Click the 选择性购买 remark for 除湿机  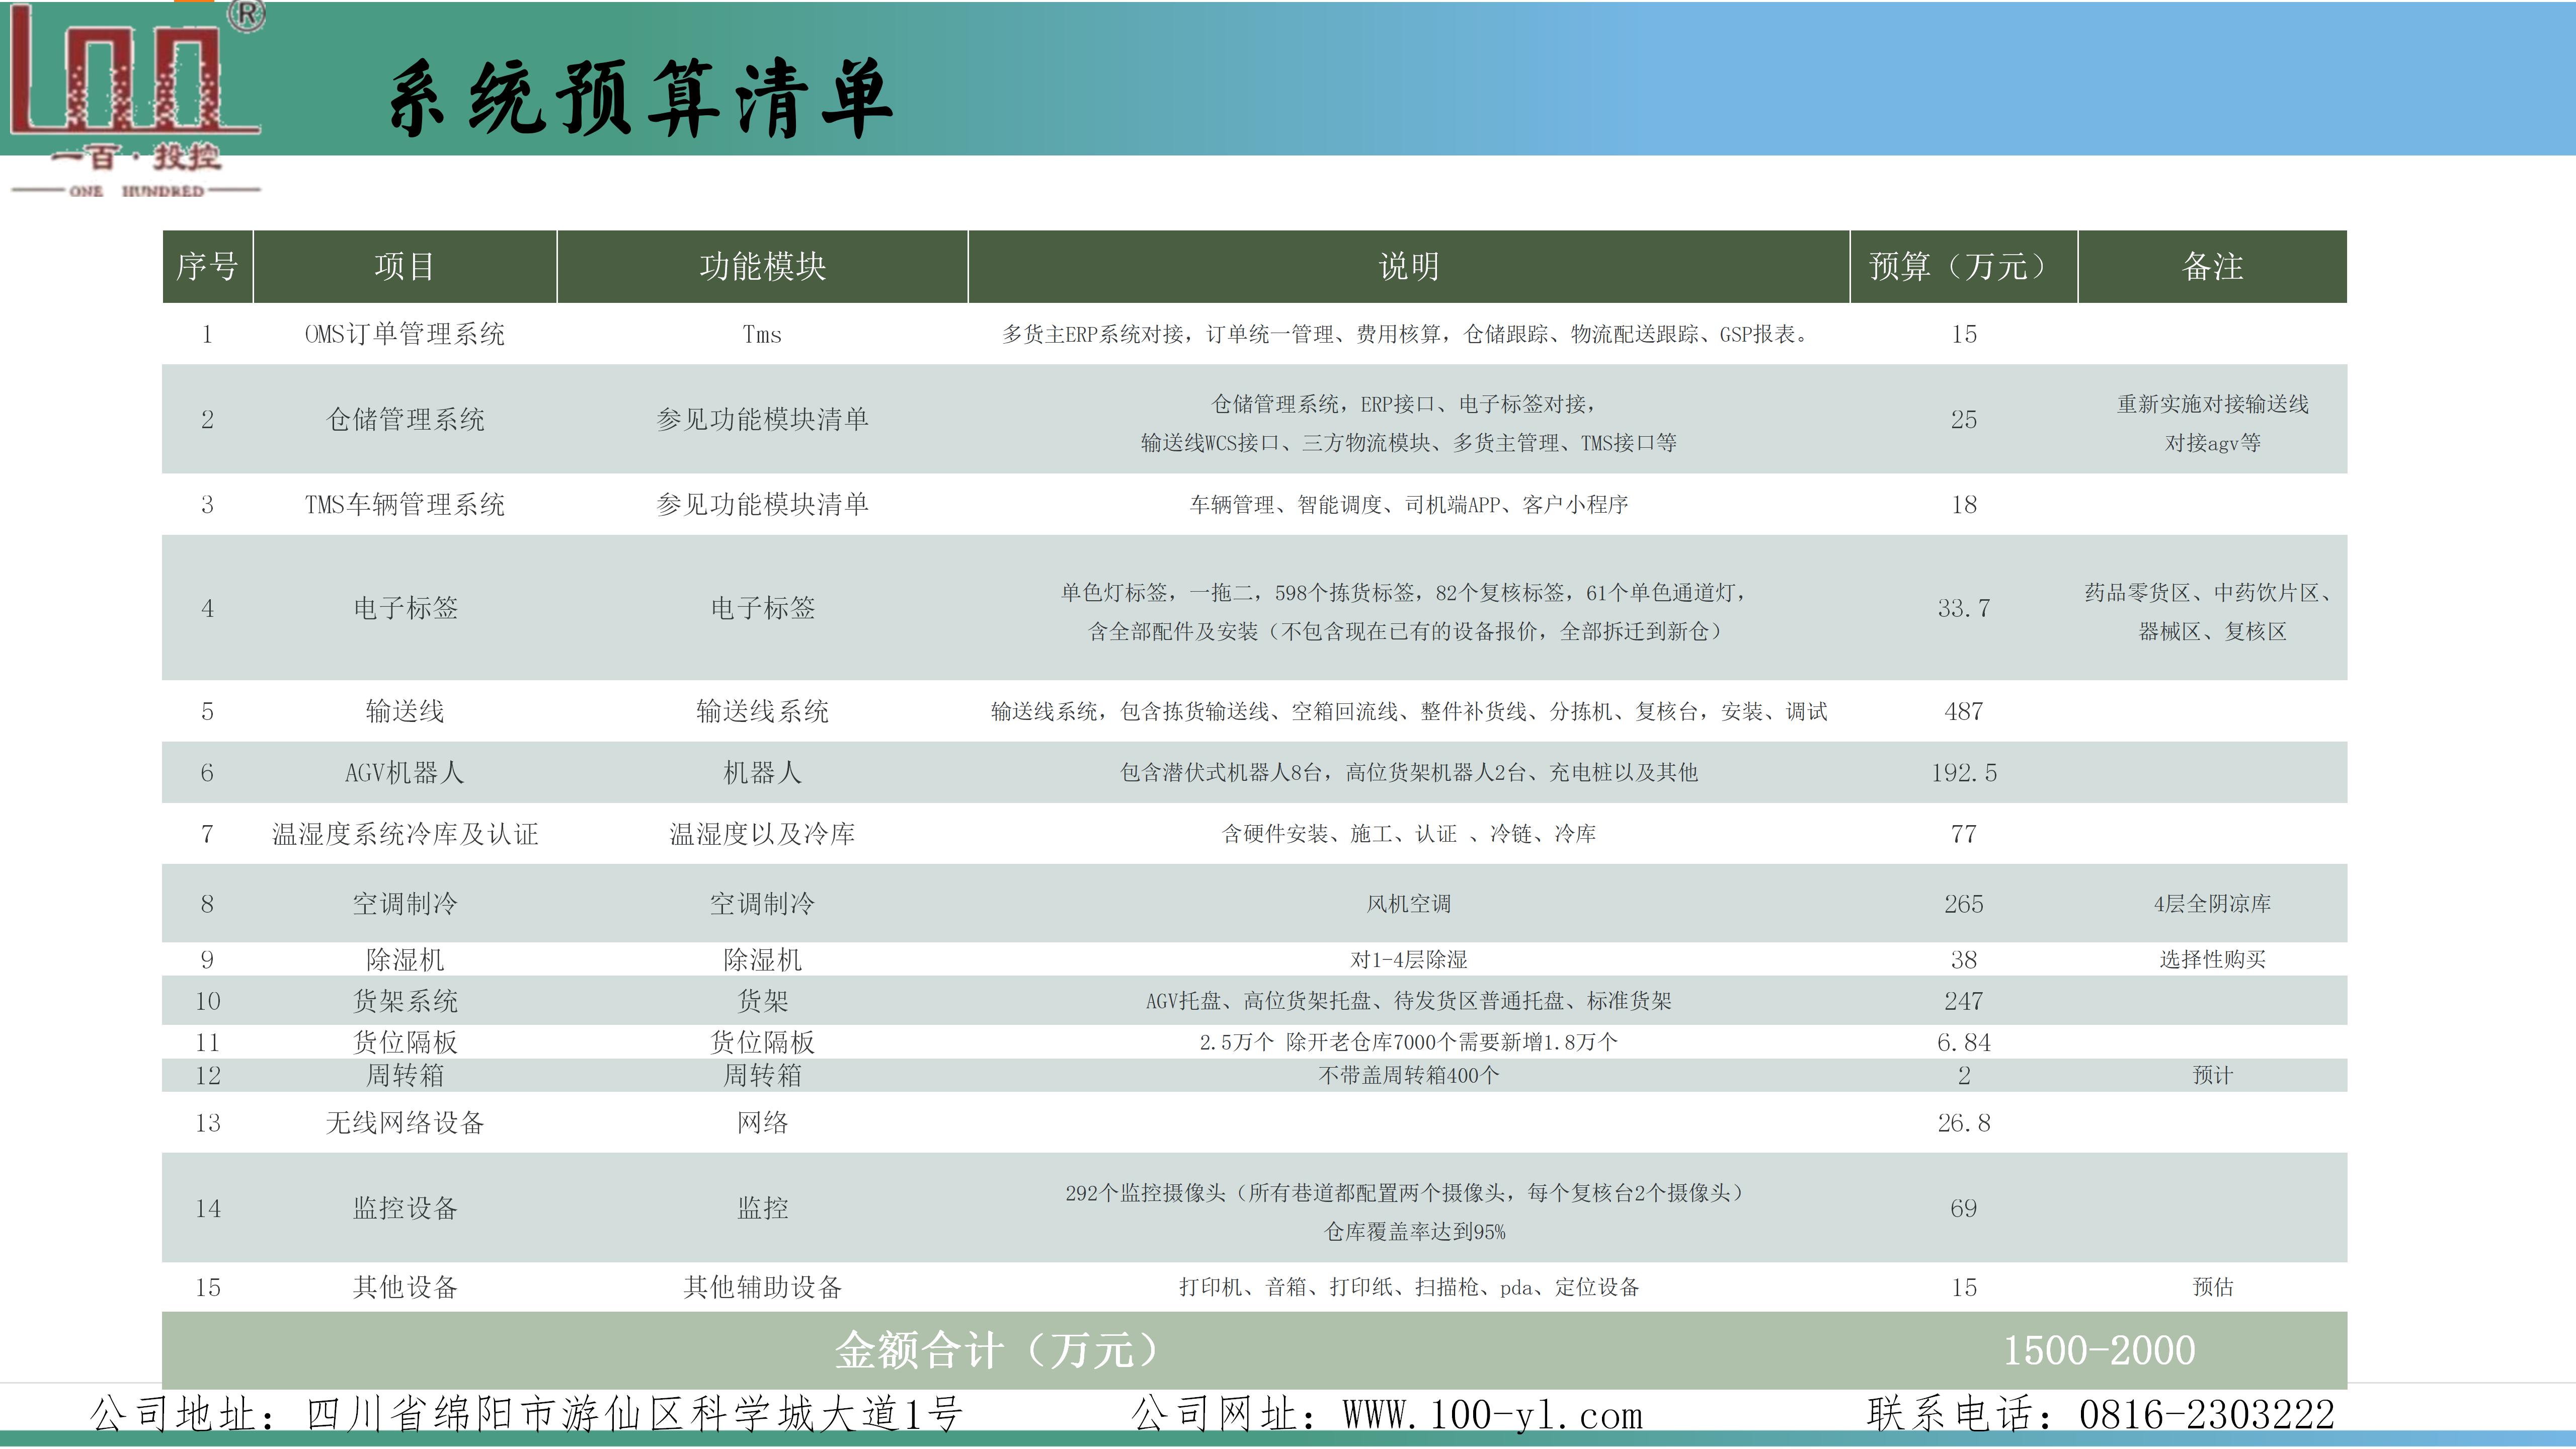pyautogui.click(x=2212, y=960)
